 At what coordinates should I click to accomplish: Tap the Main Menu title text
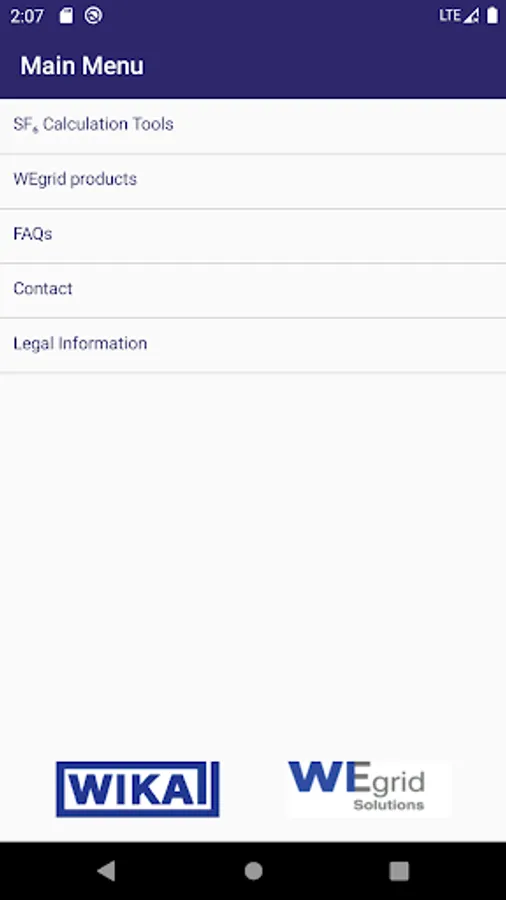(x=82, y=66)
